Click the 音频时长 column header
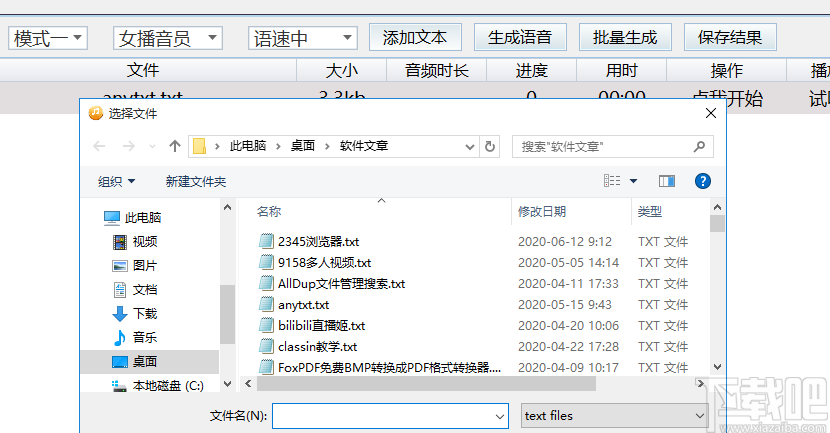The image size is (830, 433). (x=436, y=70)
